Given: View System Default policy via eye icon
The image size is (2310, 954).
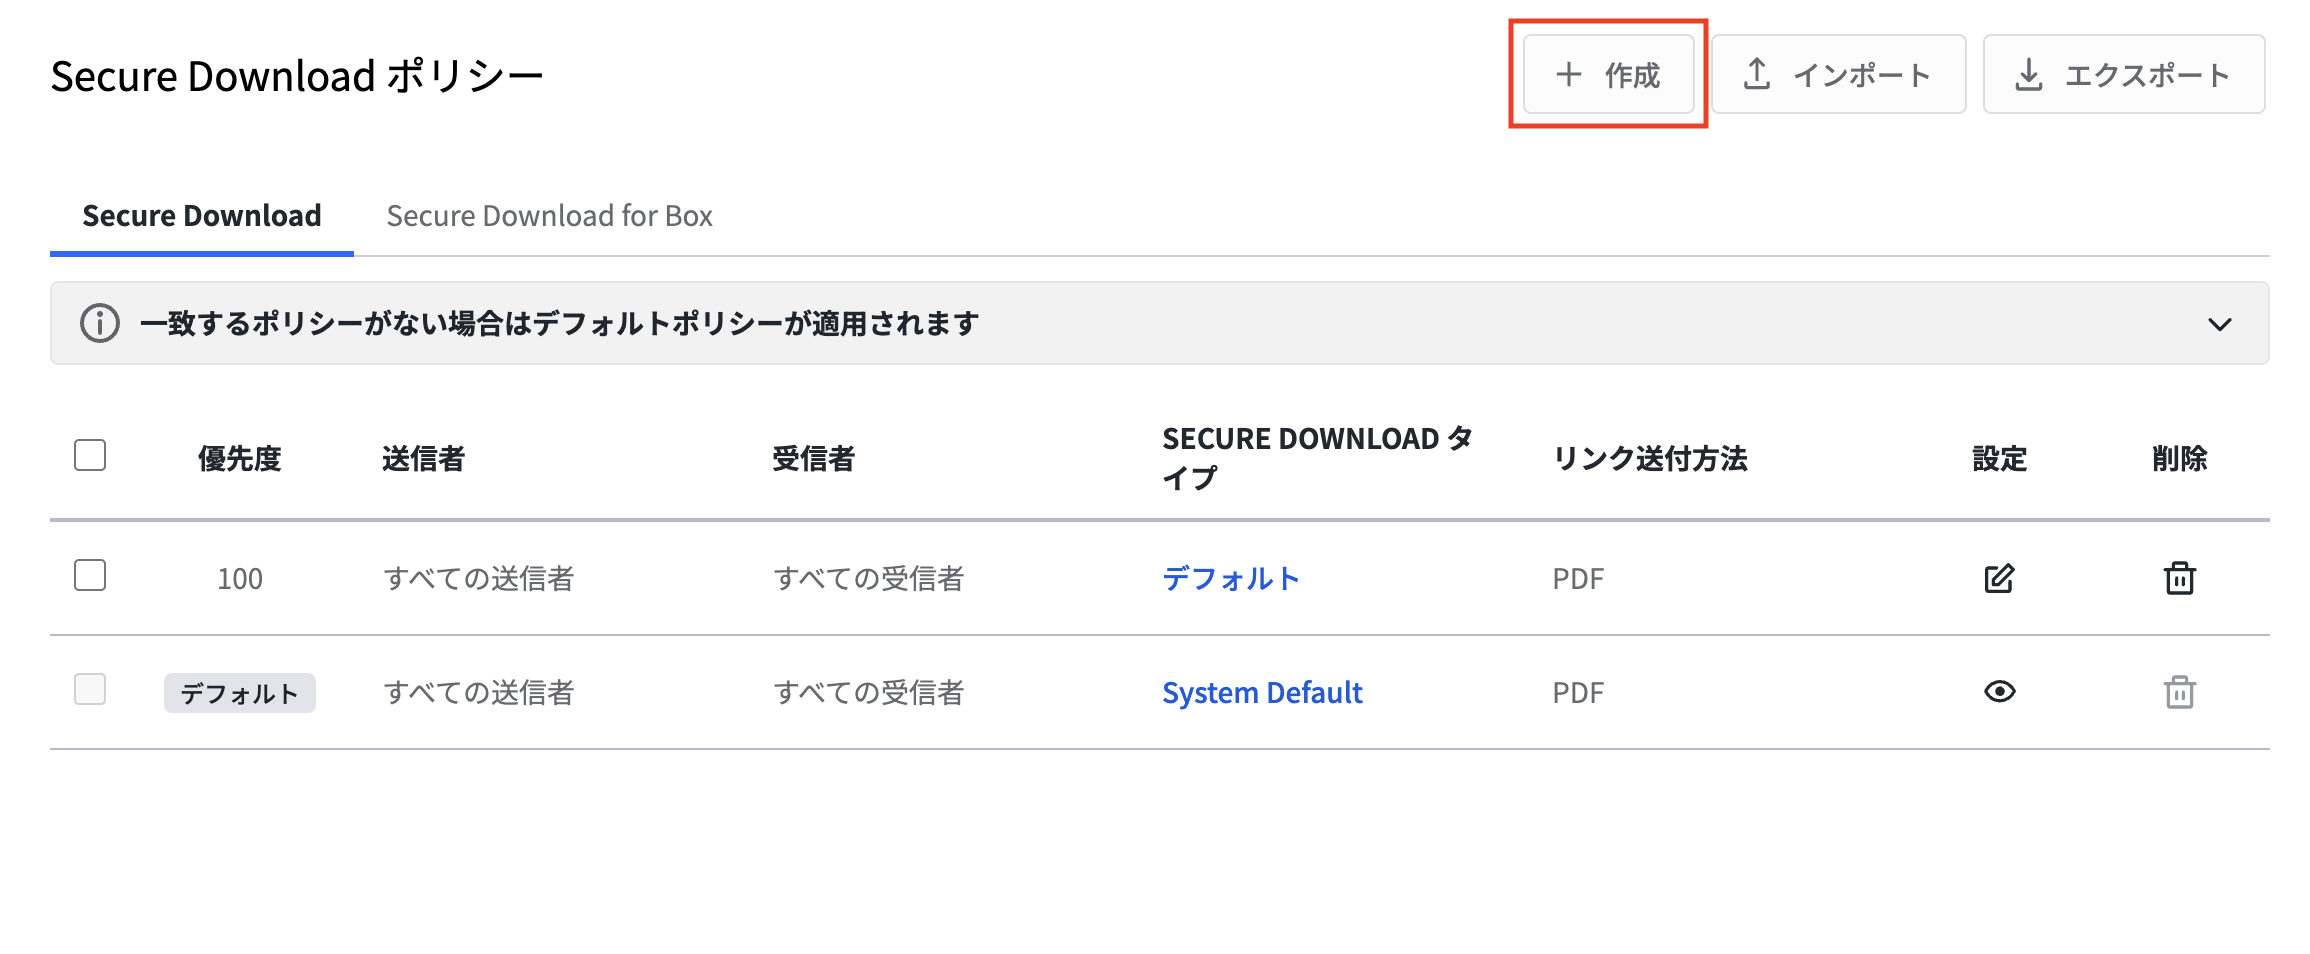Looking at the screenshot, I should tap(2000, 691).
